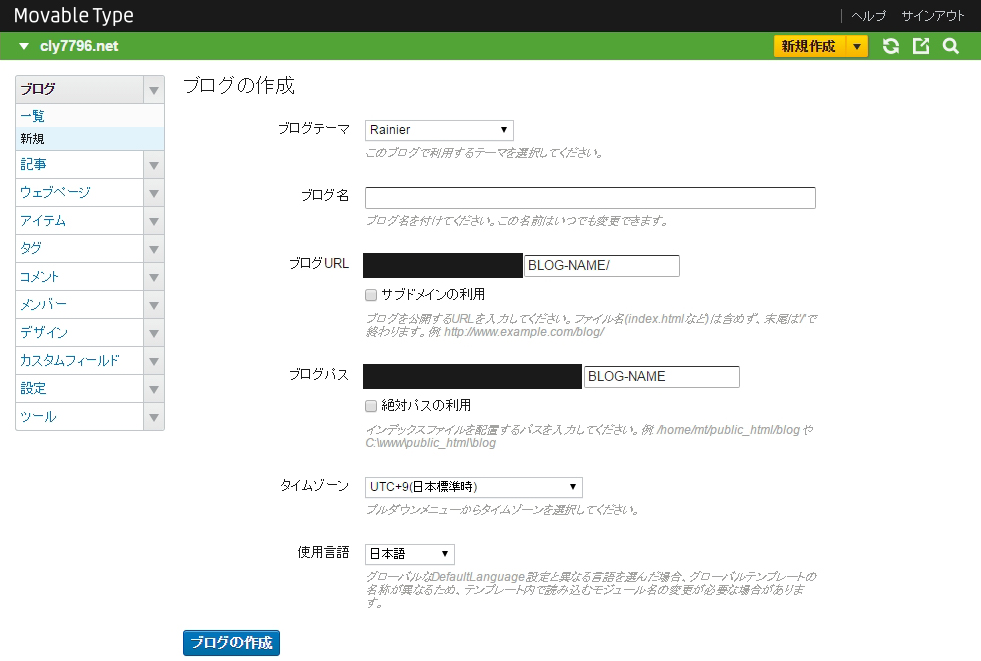This screenshot has width=981, height=661.
Task: Click the ブログの作成 button
Action: click(231, 642)
